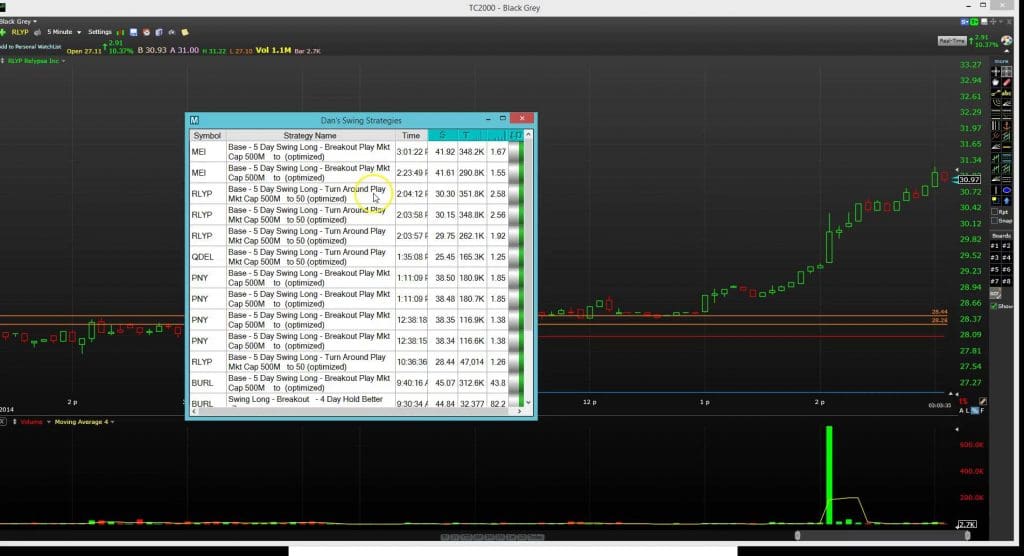Click the first icon column header after Time
Image resolution: width=1024 pixels, height=556 pixels.
[x=442, y=135]
